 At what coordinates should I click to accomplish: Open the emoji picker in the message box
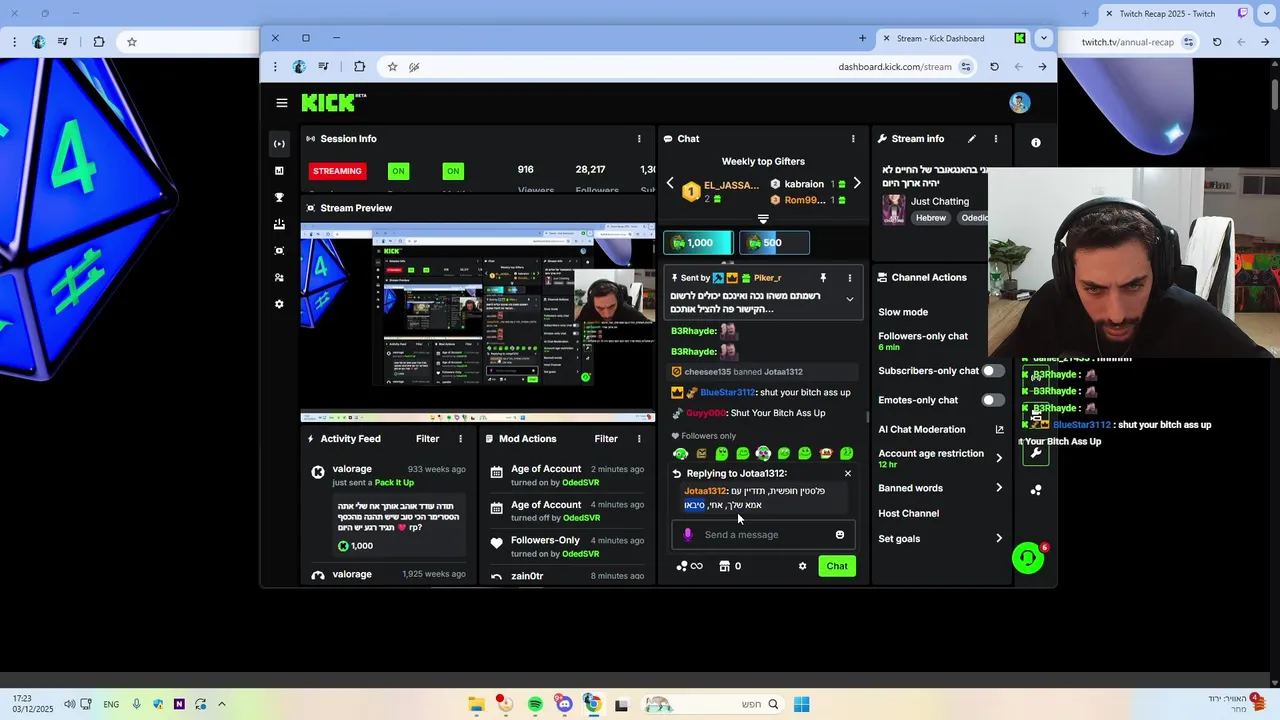[x=840, y=535]
